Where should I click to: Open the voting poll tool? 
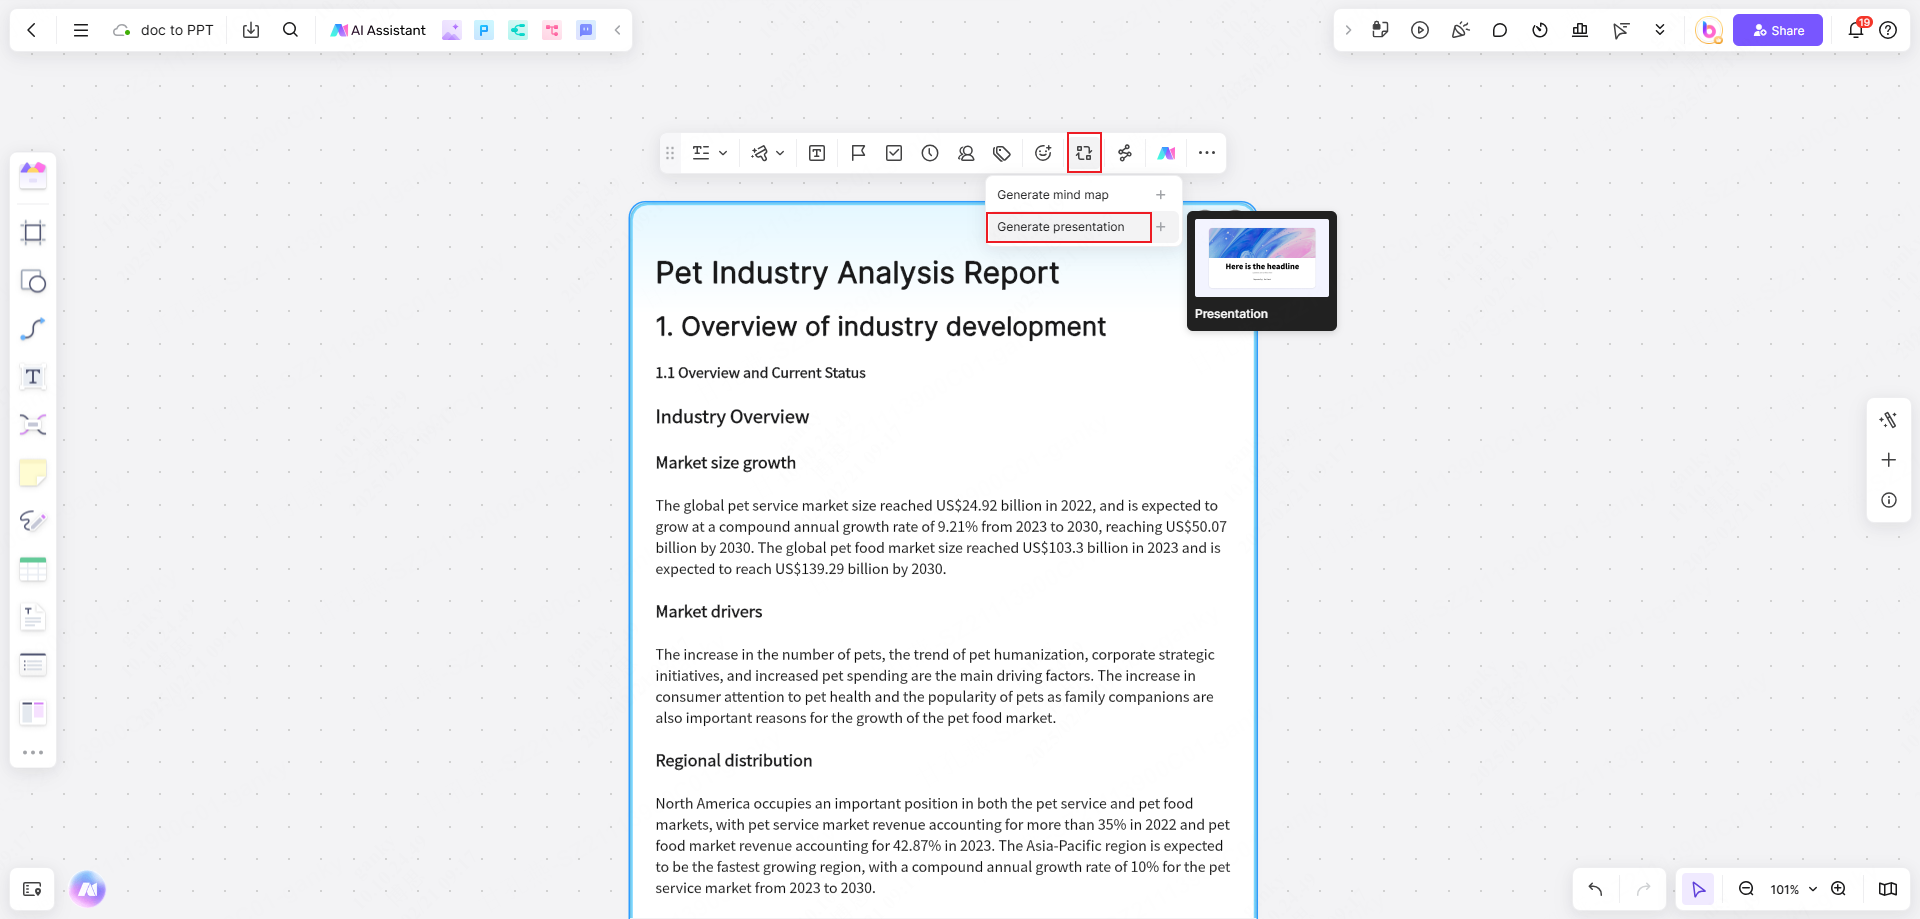1580,30
